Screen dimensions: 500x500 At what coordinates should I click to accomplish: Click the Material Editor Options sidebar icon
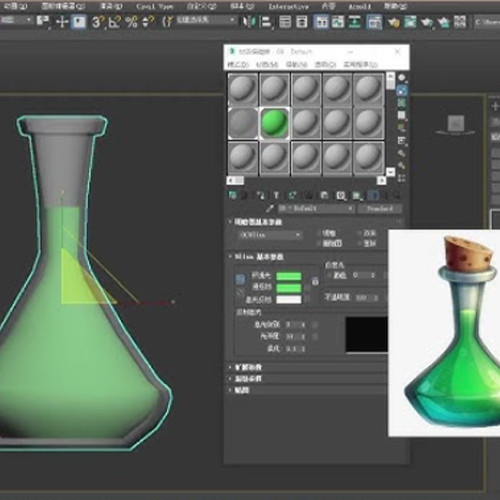coord(402,153)
